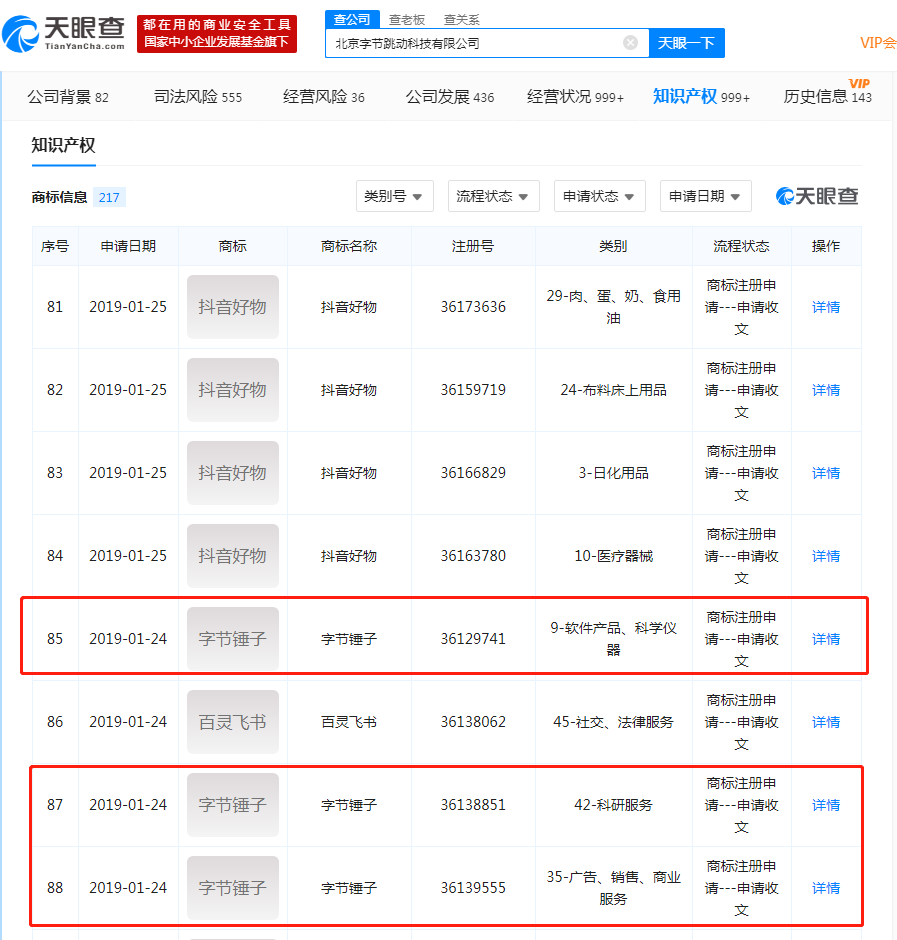This screenshot has width=897, height=940.
Task: Click the 百灵飞书 trademark thumbnail image
Action: pos(232,721)
